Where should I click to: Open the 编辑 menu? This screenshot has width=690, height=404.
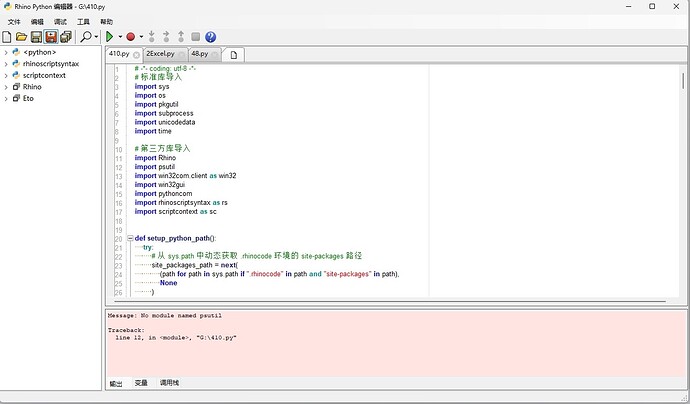click(37, 22)
